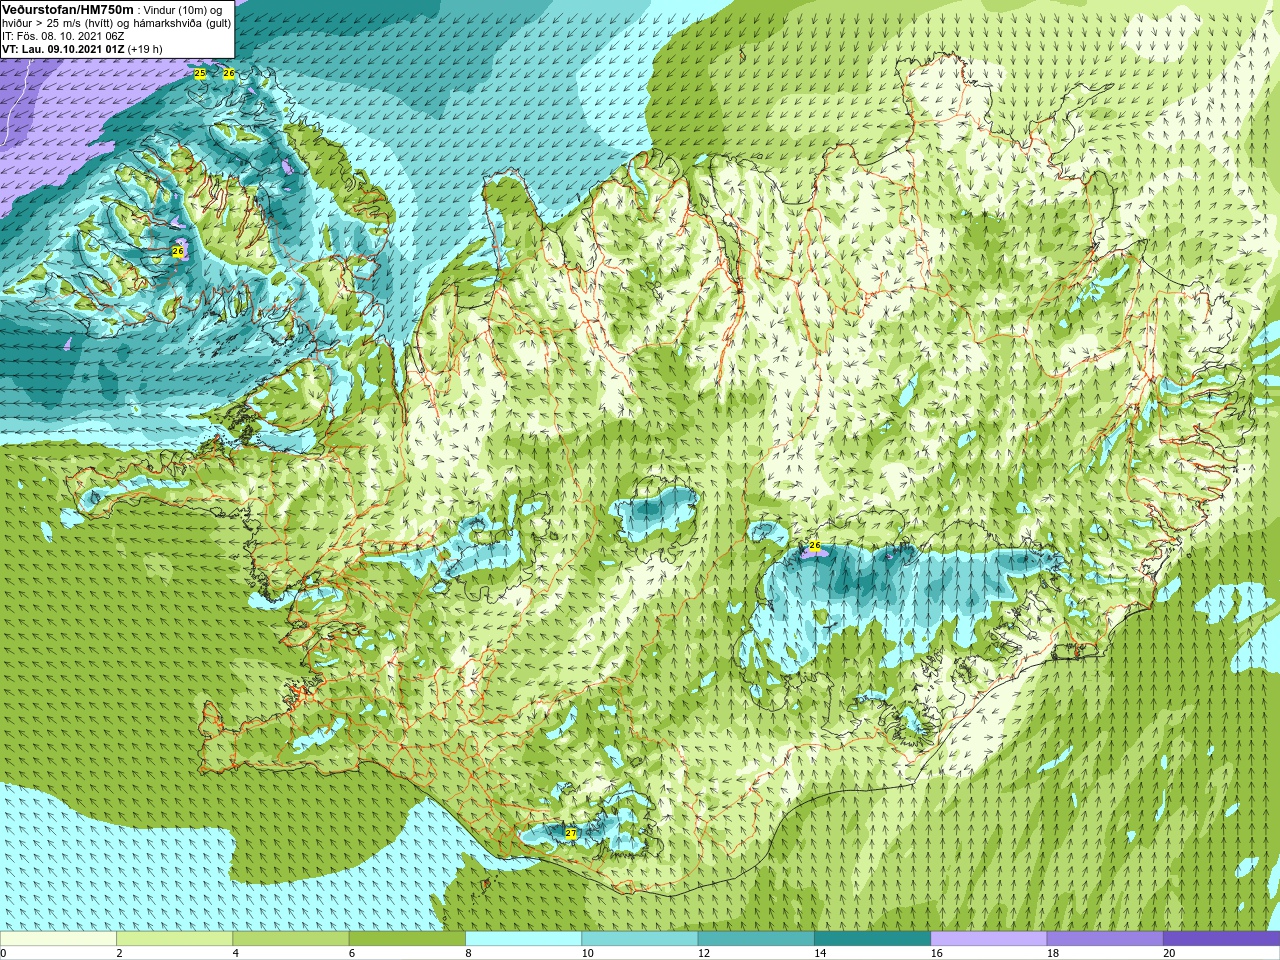This screenshot has height=960, width=1280.
Task: Click the '10' label on the wind scale
Action: click(x=588, y=953)
